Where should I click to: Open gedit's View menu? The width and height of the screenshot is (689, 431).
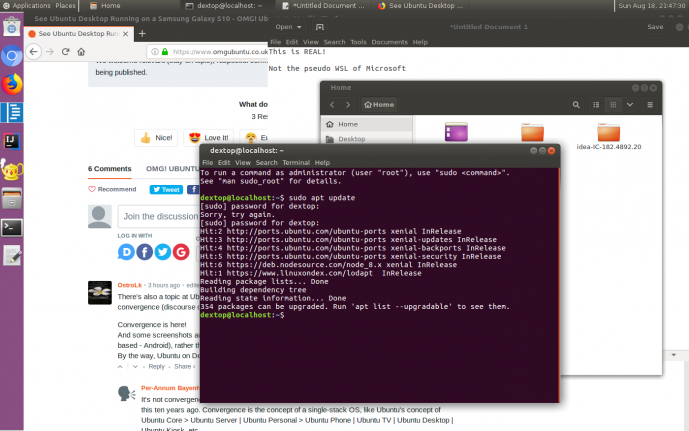pyautogui.click(x=311, y=42)
